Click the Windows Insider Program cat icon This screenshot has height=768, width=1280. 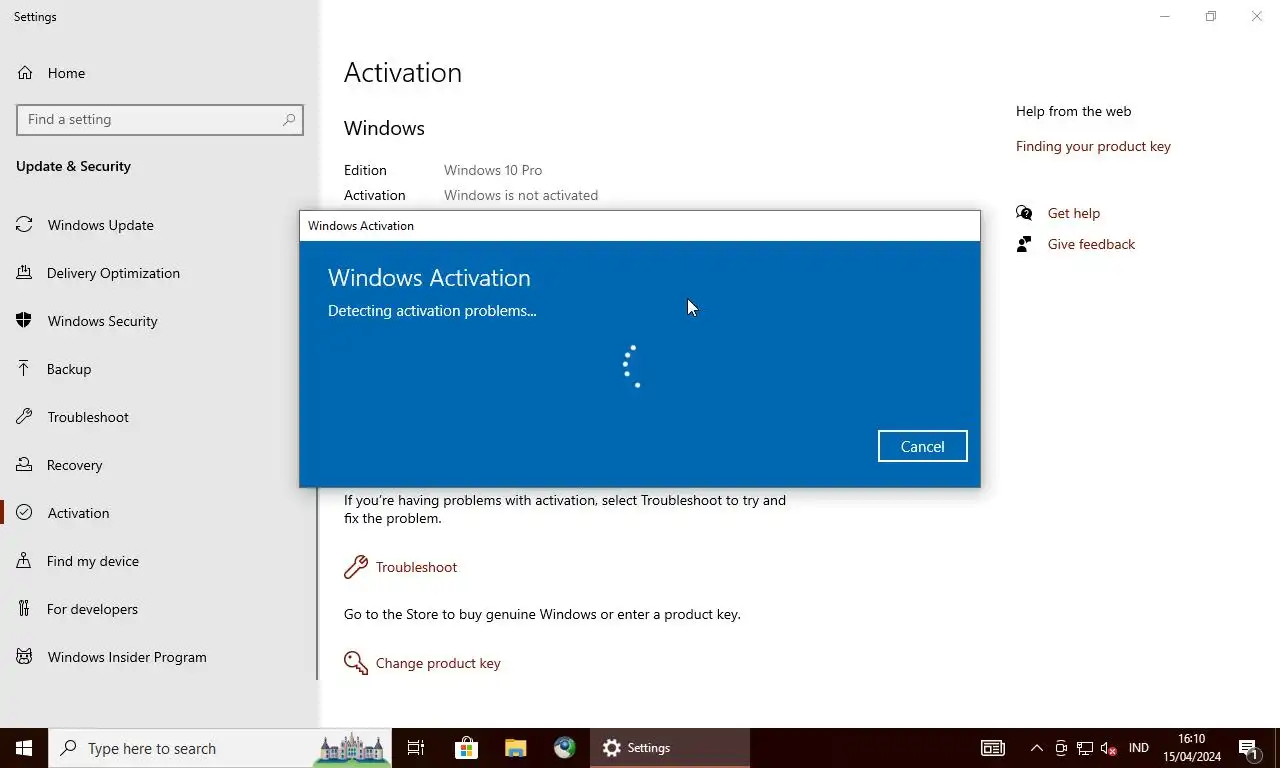24,657
